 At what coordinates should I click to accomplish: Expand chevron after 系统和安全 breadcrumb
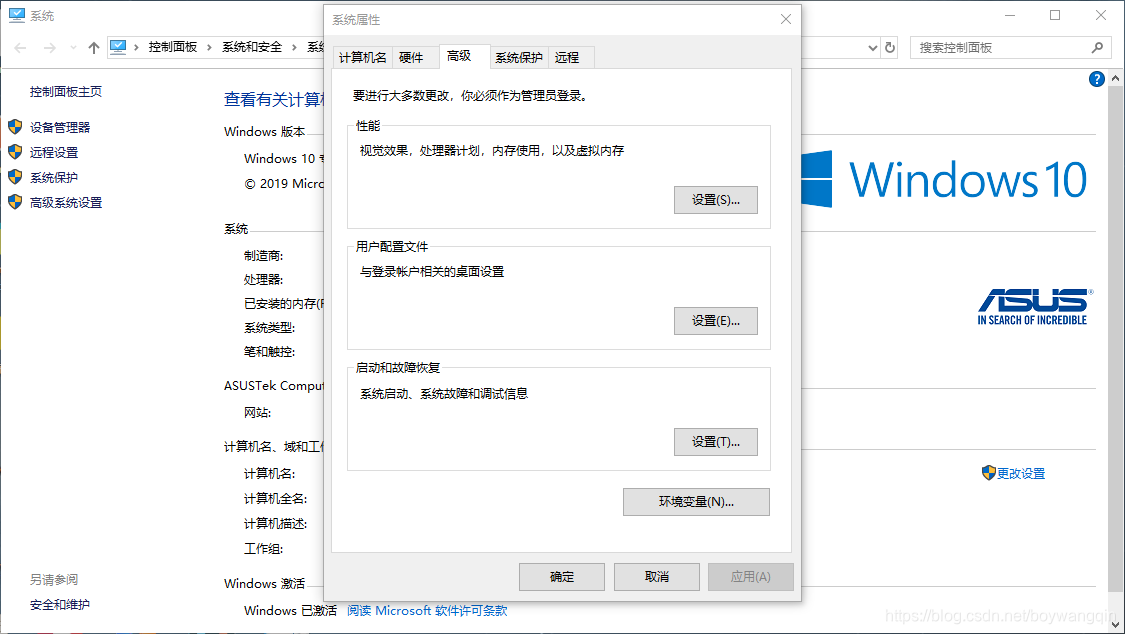pyautogui.click(x=294, y=47)
